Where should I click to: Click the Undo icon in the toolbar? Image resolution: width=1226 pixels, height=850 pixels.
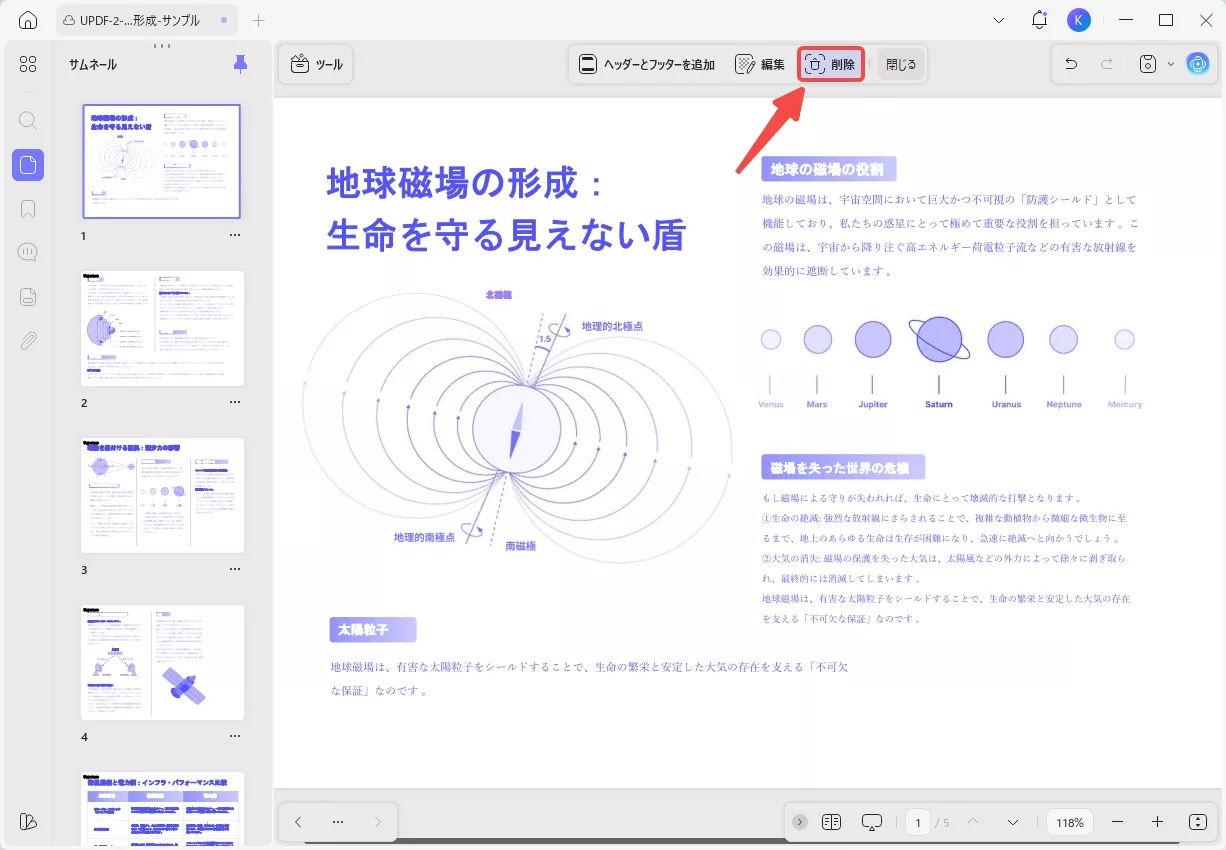click(x=1071, y=64)
